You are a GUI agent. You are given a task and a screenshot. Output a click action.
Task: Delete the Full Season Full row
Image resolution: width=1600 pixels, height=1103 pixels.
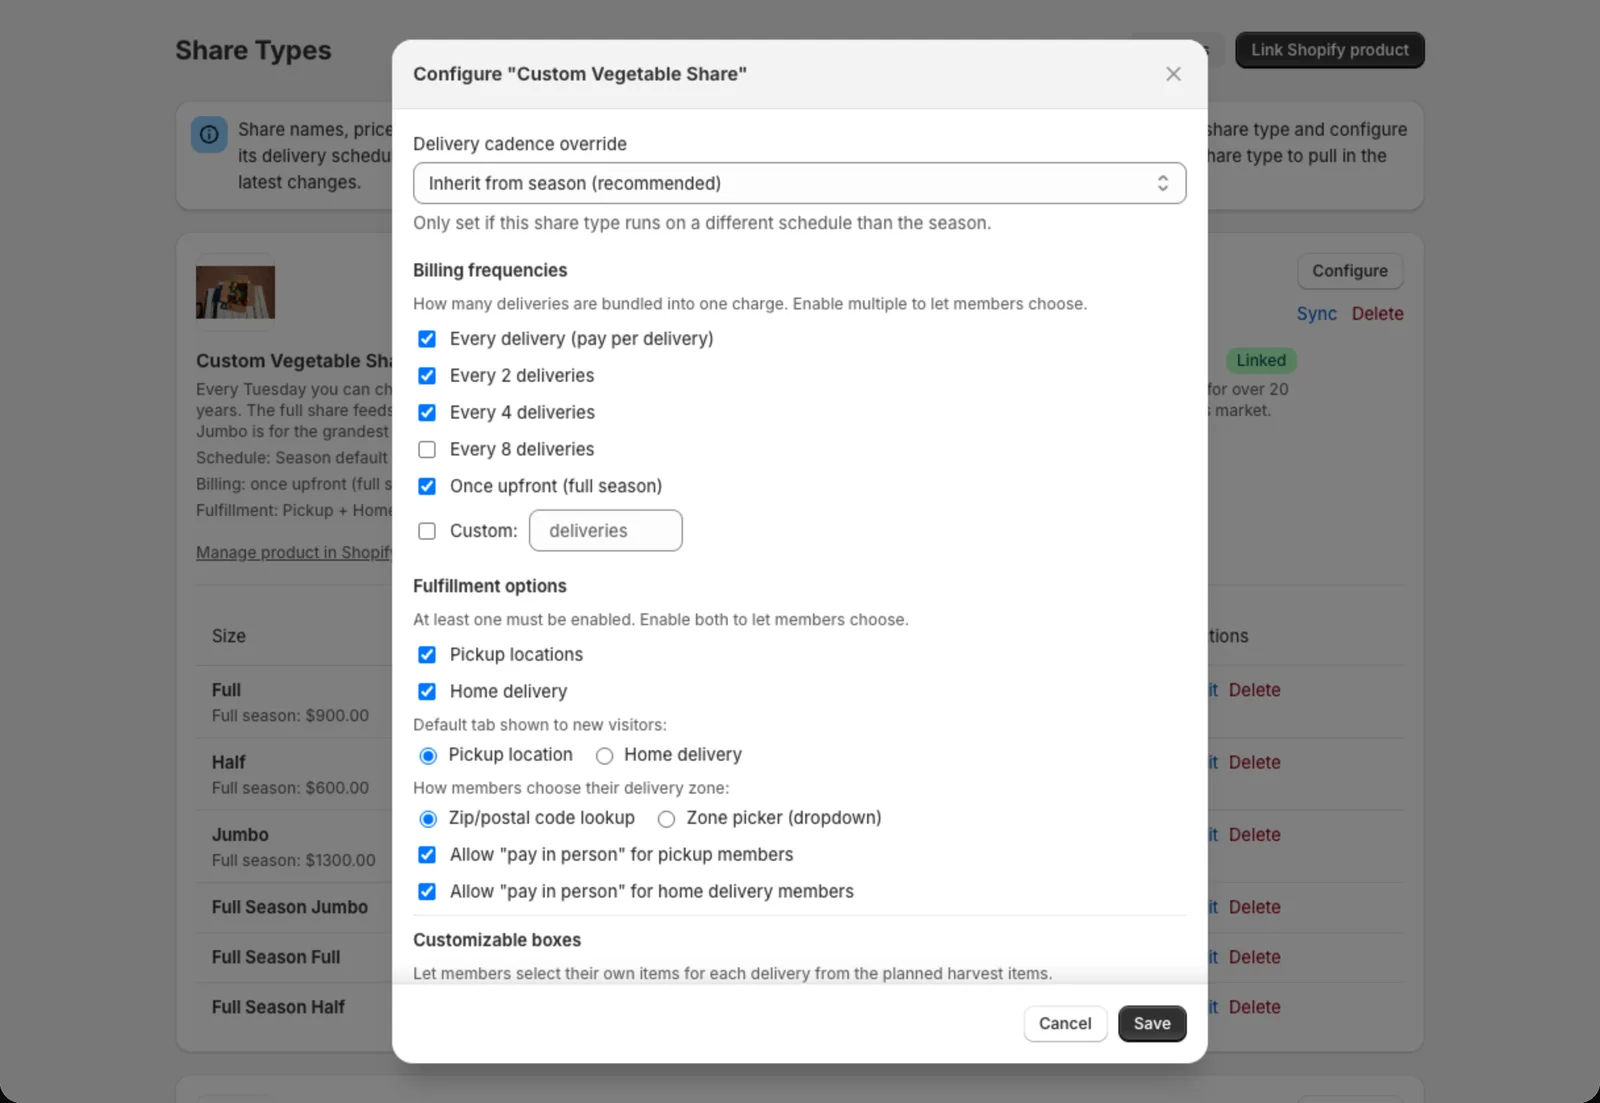point(1254,957)
